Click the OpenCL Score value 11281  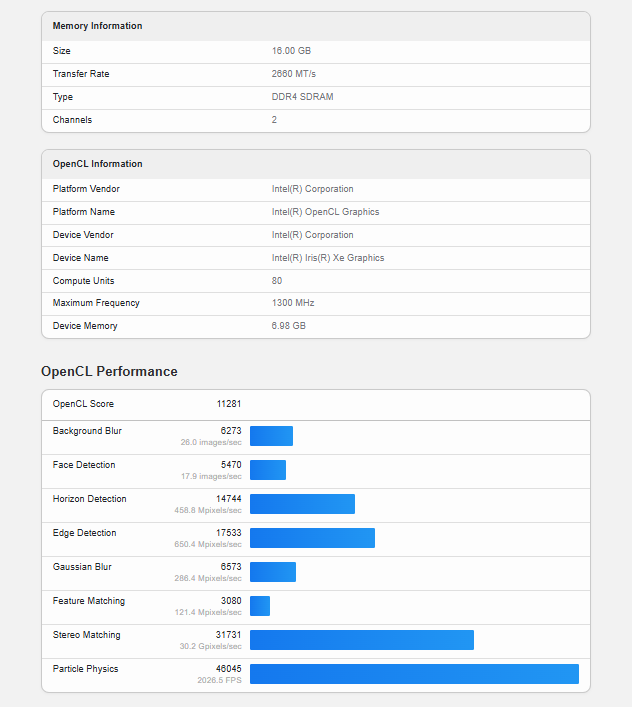229,404
